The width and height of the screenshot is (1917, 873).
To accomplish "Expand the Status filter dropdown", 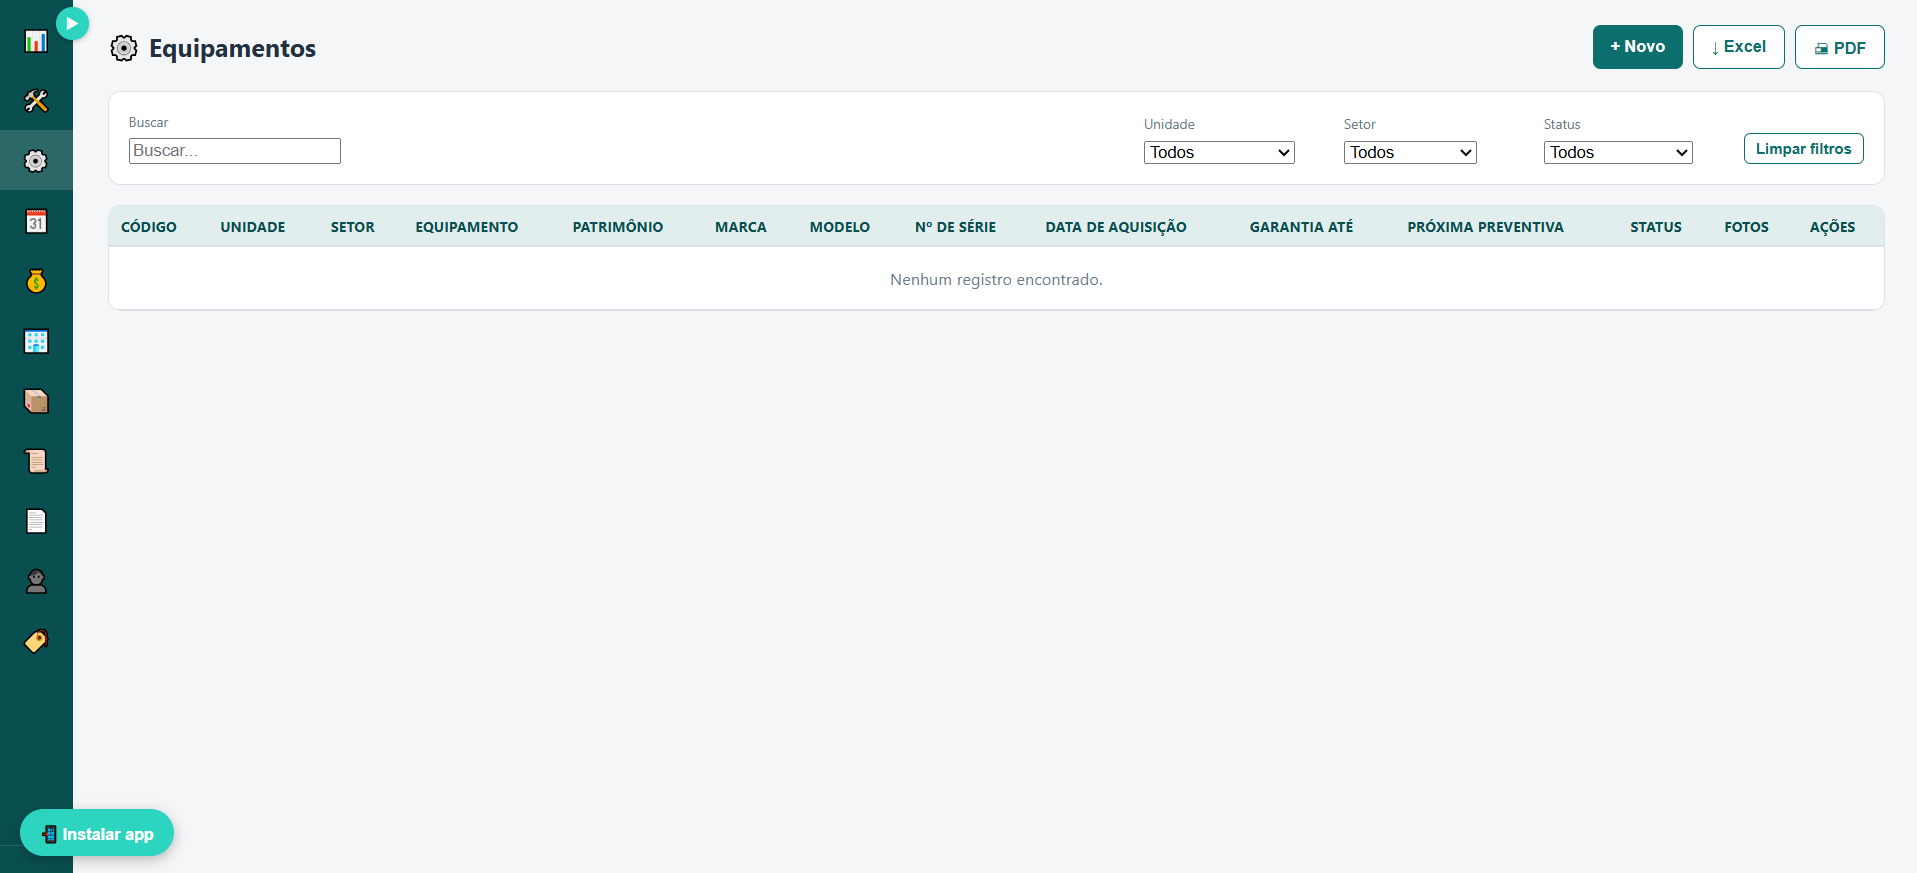I will pyautogui.click(x=1618, y=152).
